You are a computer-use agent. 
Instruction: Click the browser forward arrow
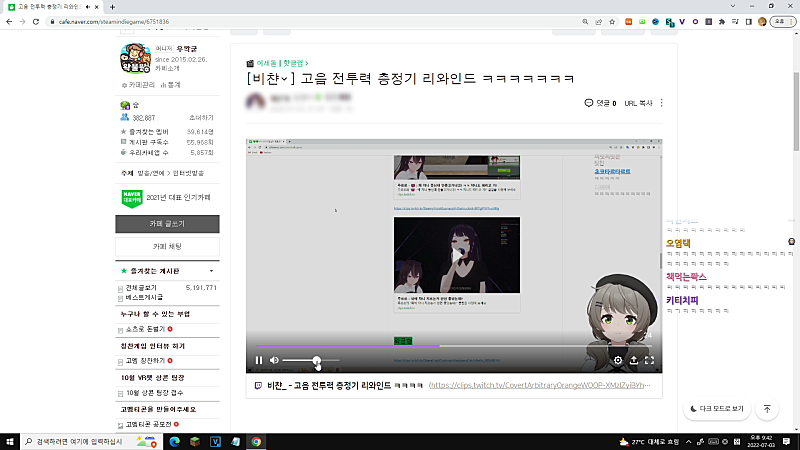[x=22, y=22]
